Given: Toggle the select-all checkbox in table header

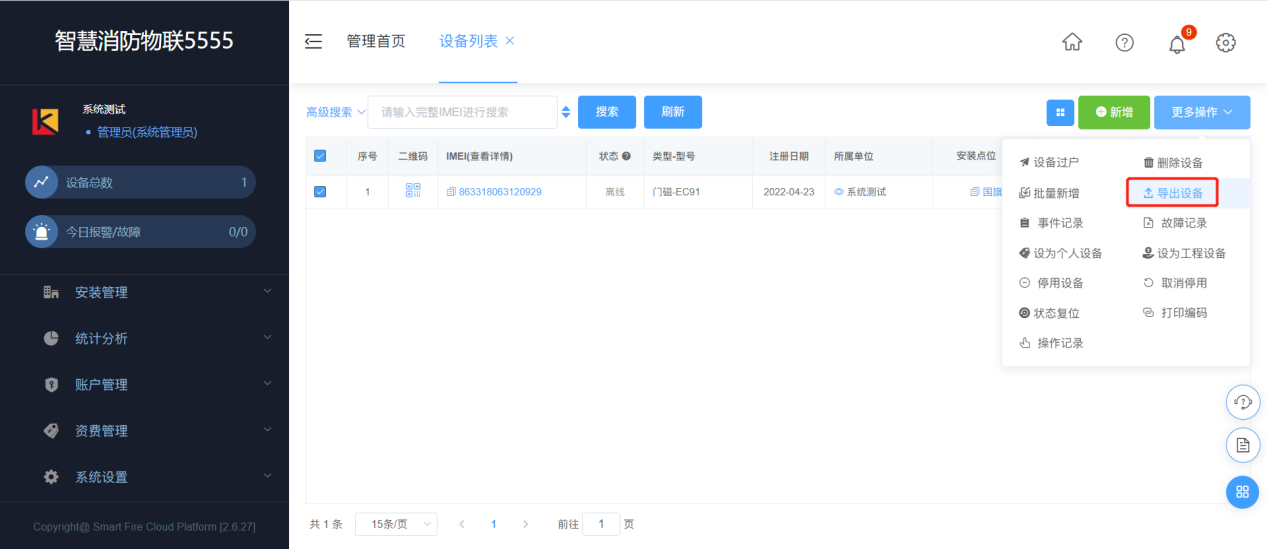Looking at the screenshot, I should pos(320,156).
